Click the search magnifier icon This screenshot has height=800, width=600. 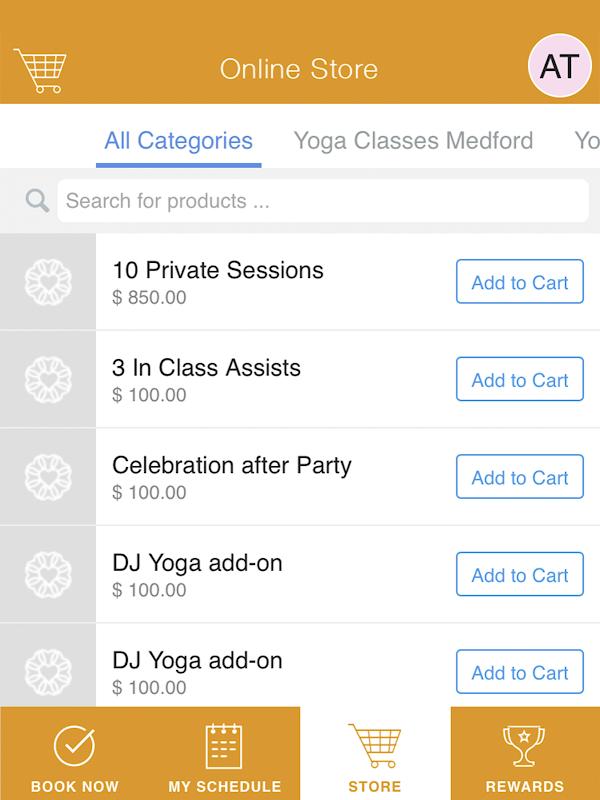[x=38, y=201]
